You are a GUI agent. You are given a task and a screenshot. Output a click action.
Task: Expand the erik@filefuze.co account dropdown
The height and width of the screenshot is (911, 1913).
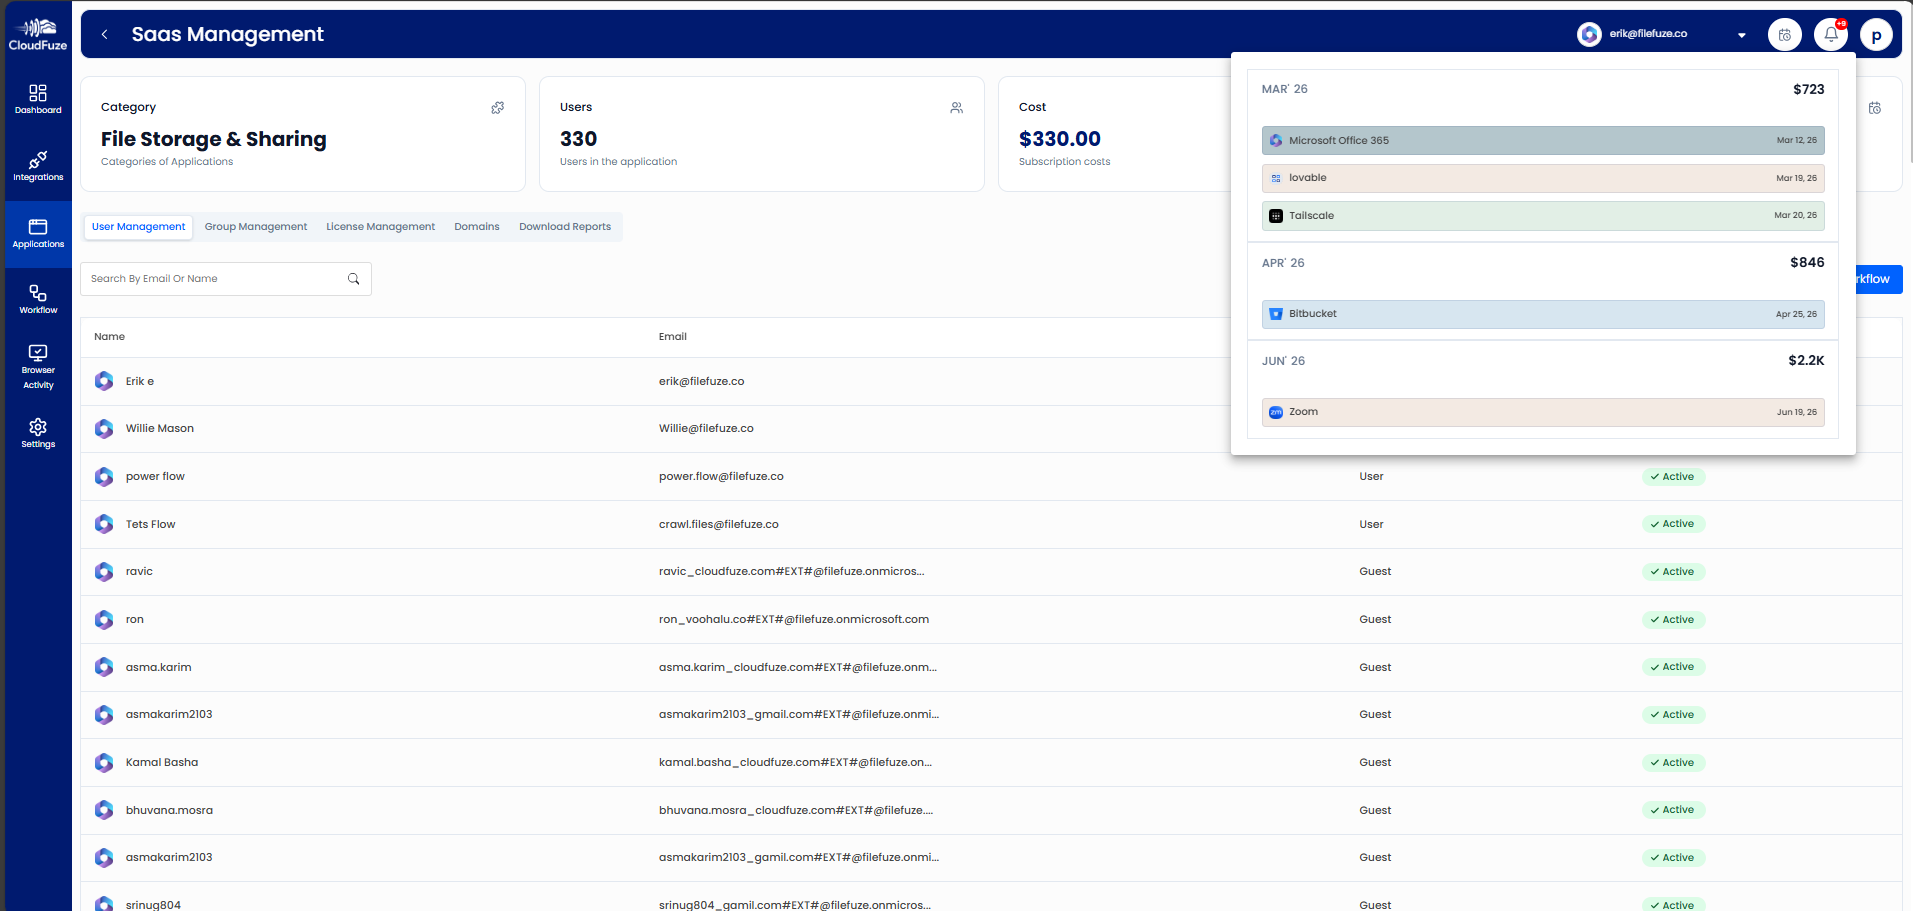pos(1741,34)
